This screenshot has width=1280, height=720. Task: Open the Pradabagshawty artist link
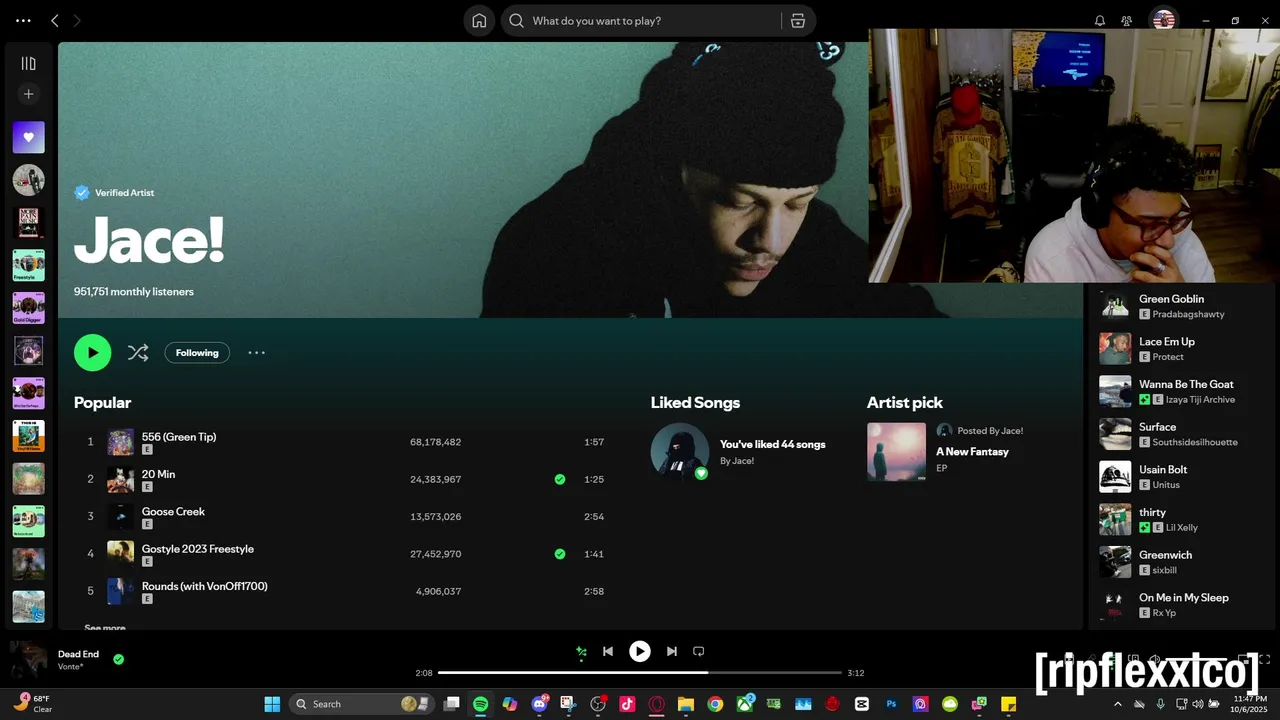point(1188,314)
